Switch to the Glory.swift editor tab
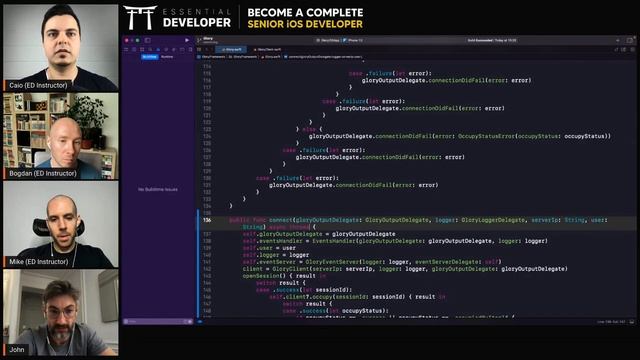Screen dimensions: 640x360 click(231, 49)
